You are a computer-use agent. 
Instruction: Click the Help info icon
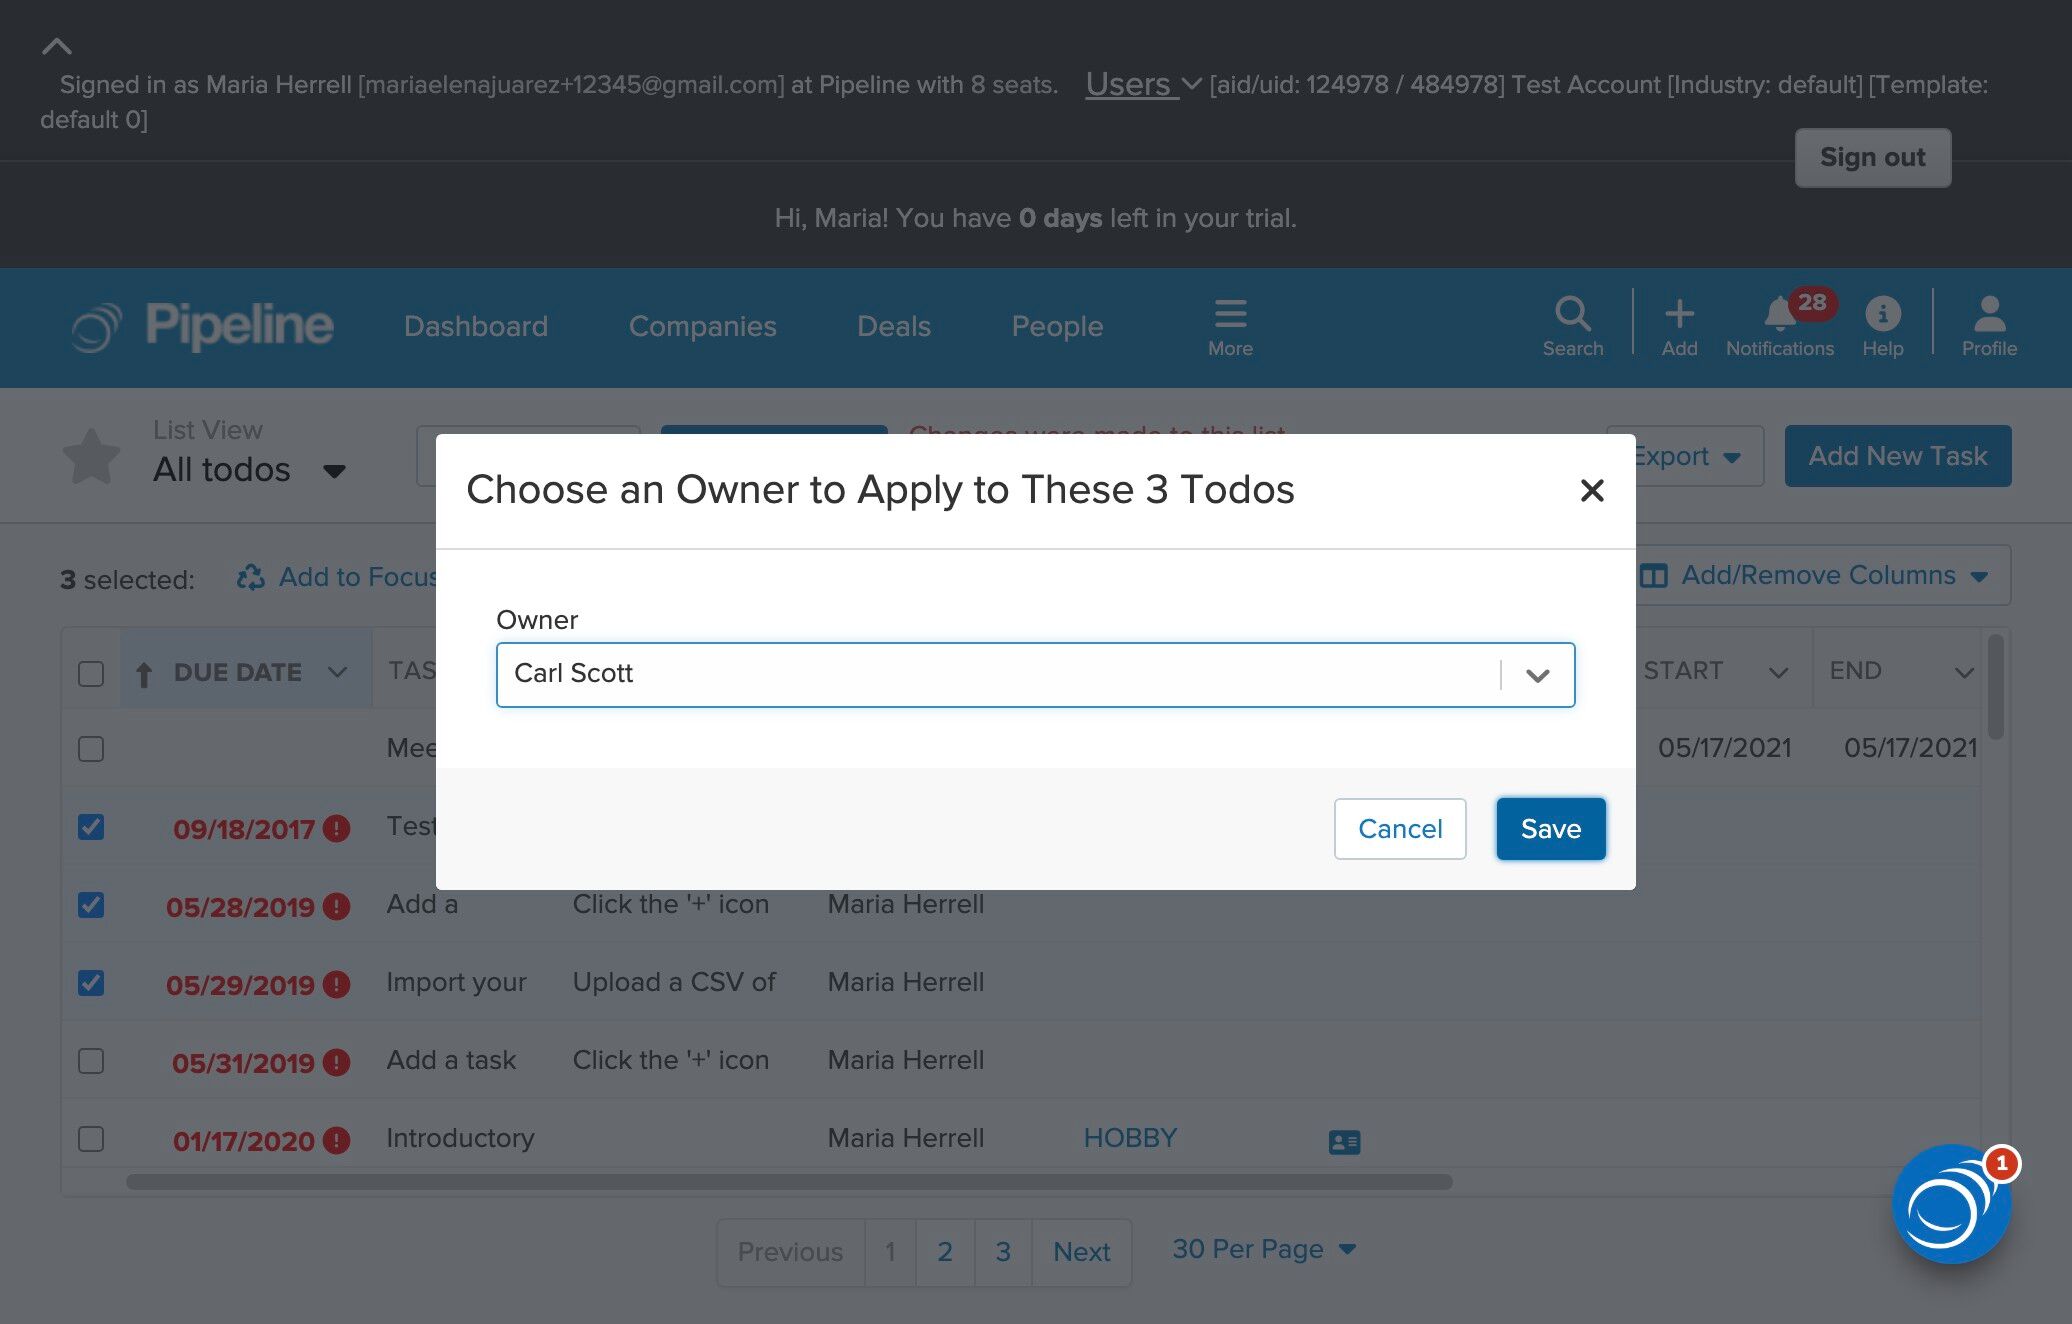tap(1882, 314)
